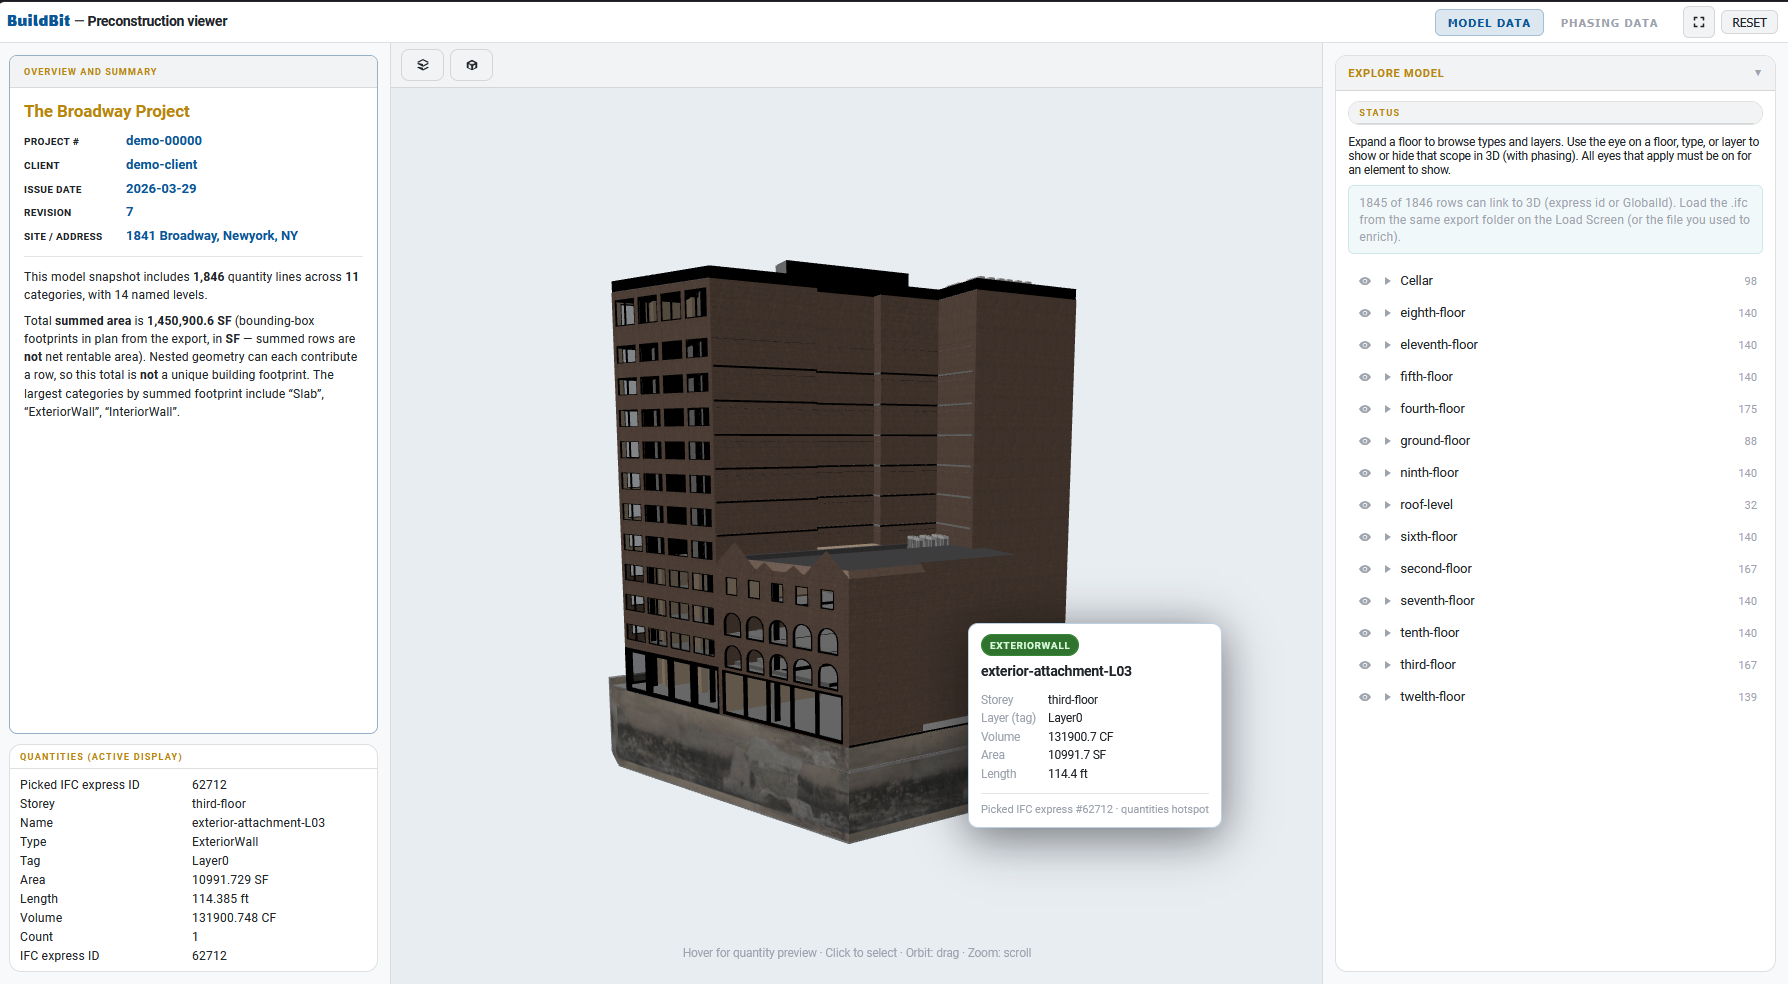
Task: Expand the ground-floor tree arrow
Action: pyautogui.click(x=1387, y=441)
